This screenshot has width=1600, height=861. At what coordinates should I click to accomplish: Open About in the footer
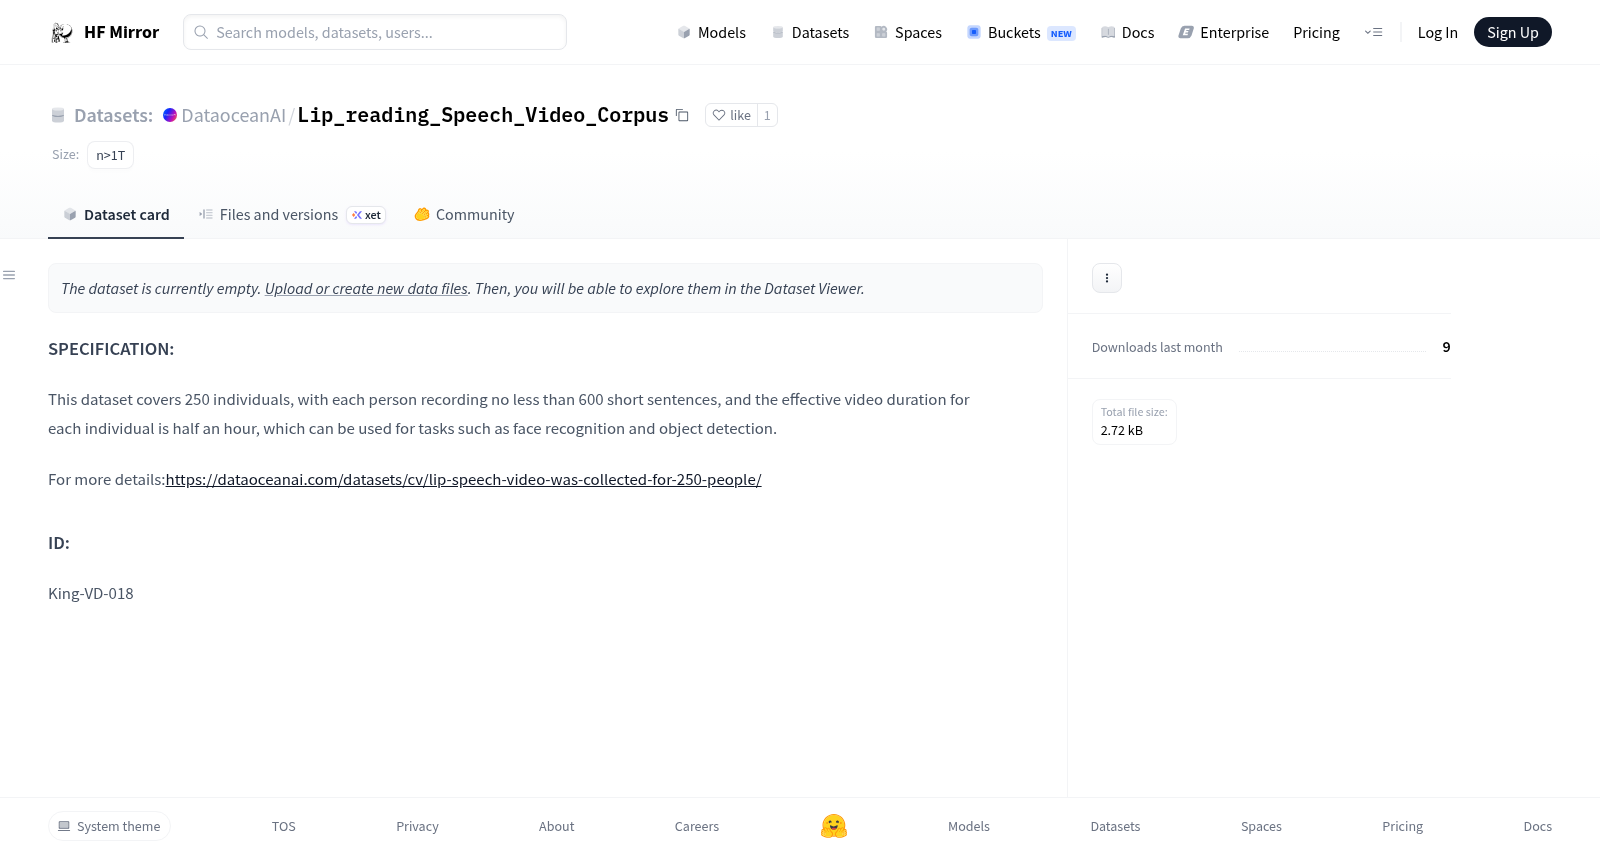[x=556, y=826]
